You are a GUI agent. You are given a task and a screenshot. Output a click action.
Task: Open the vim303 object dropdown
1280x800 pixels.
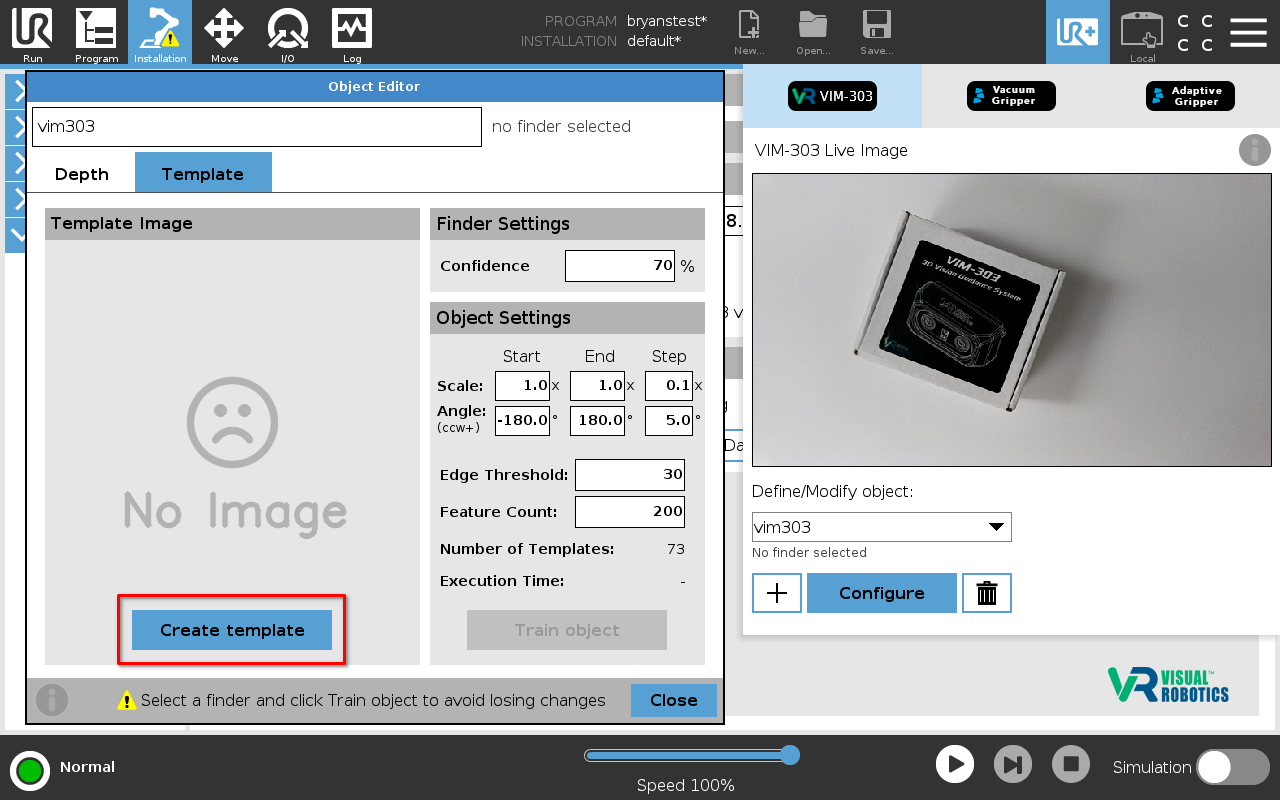882,527
